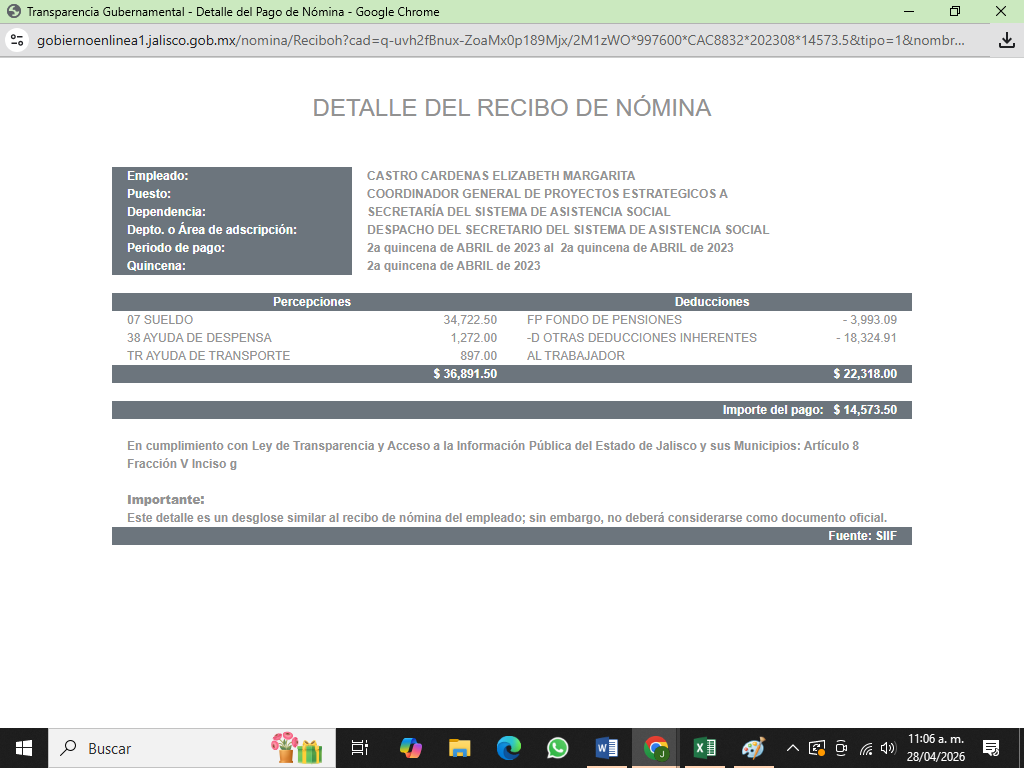Expand the hidden system tray icons chevron

pos(792,748)
